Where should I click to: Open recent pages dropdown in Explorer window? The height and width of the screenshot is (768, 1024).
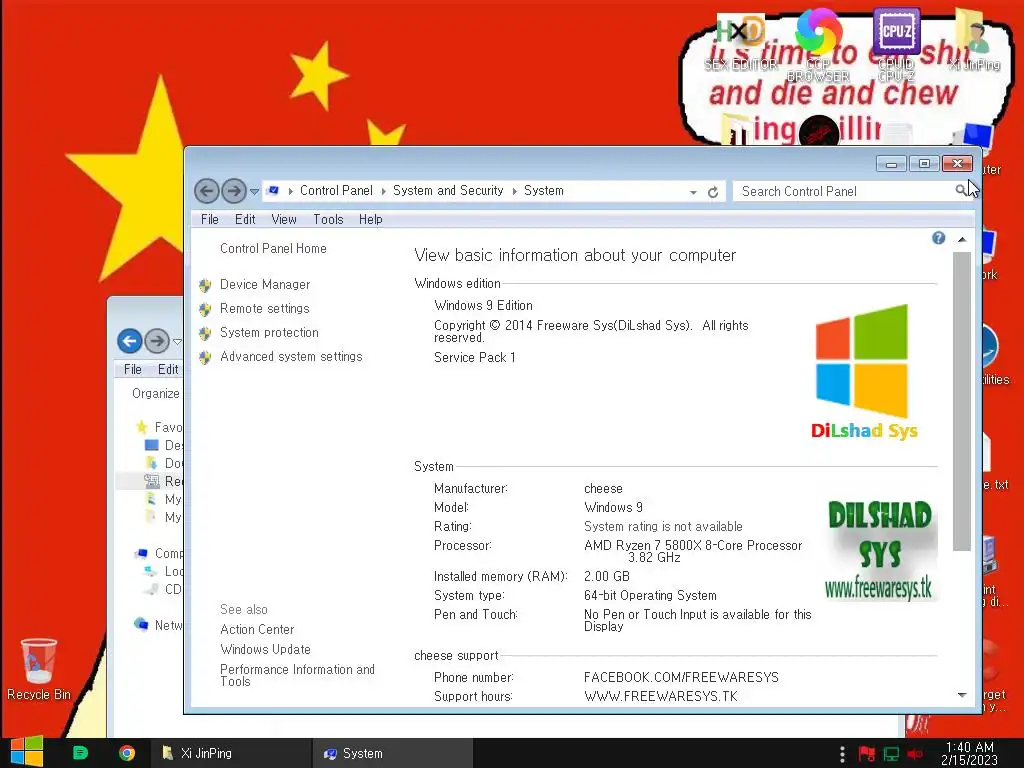pyautogui.click(x=177, y=342)
